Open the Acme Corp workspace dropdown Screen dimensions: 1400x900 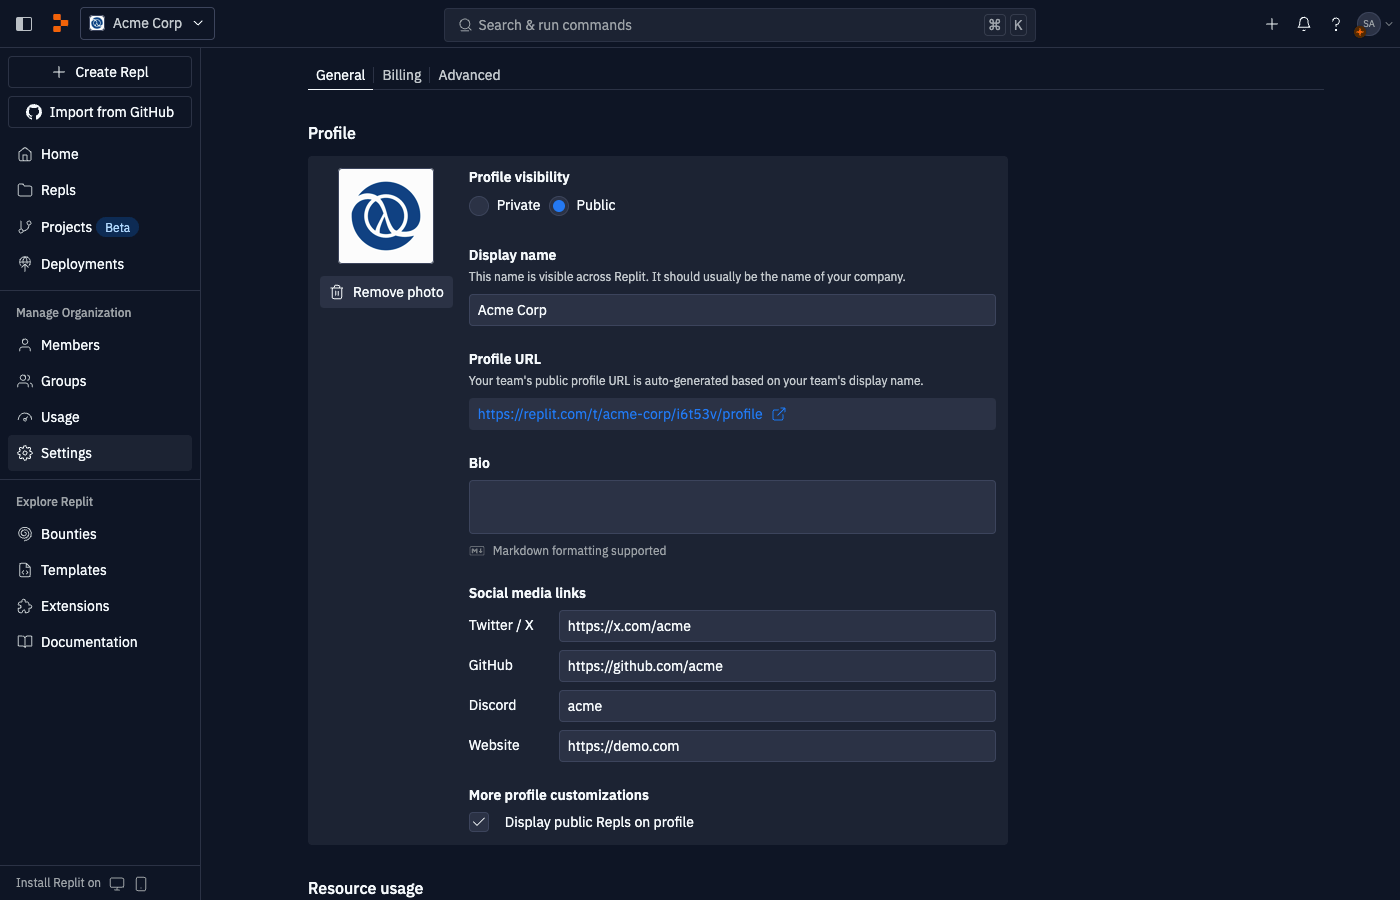(x=147, y=23)
